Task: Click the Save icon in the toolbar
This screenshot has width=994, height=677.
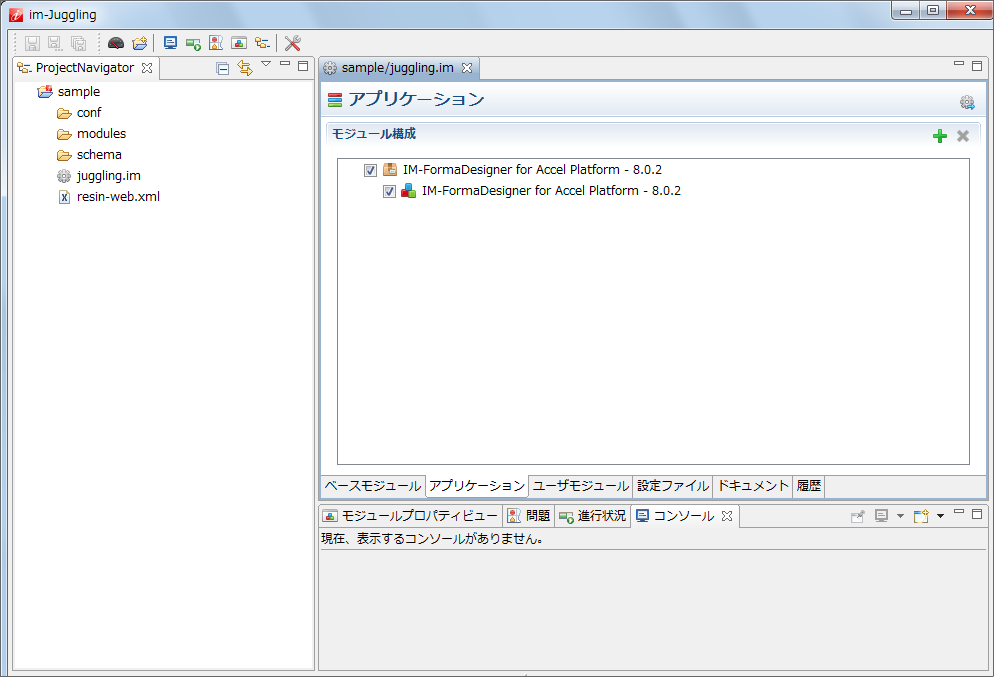Action: point(32,43)
